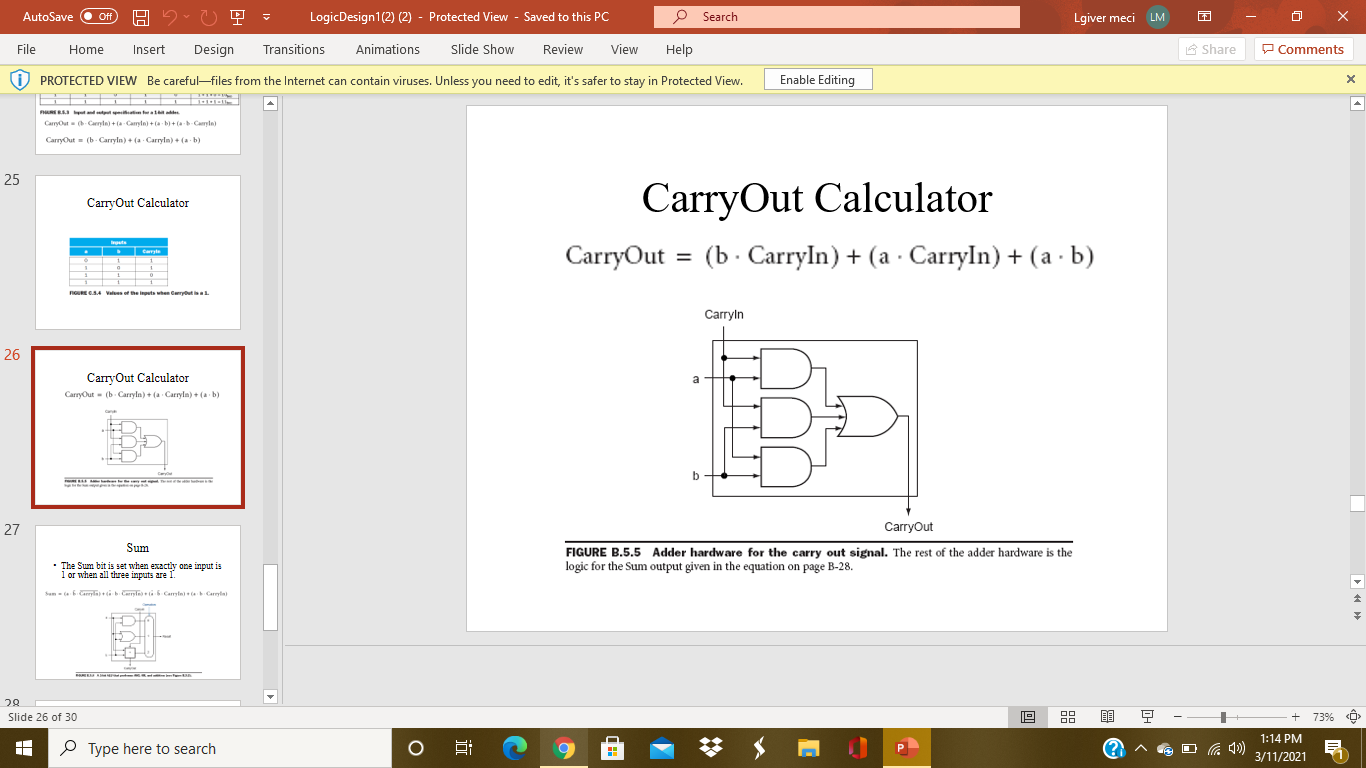Open Office app from taskbar
Viewport: 1366px width, 768px height.
pos(857,748)
